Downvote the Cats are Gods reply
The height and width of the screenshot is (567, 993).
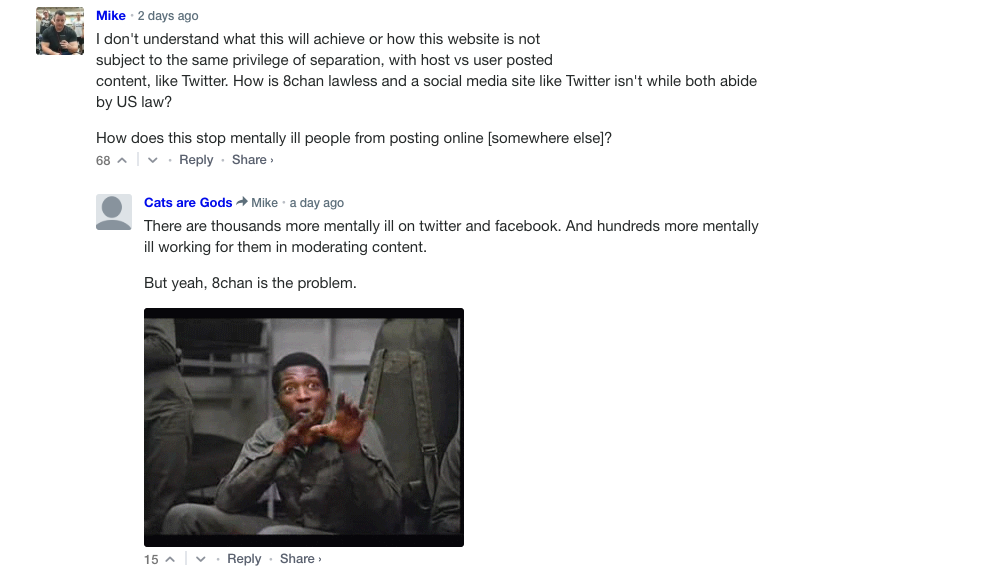tap(201, 559)
